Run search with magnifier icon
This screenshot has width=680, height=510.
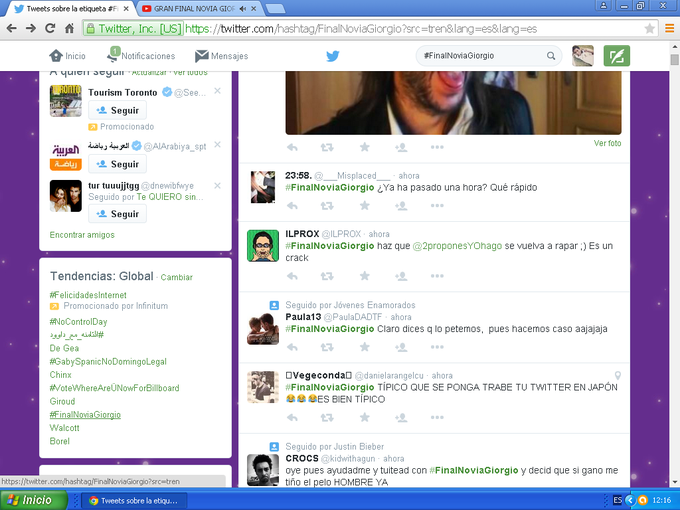[x=551, y=56]
